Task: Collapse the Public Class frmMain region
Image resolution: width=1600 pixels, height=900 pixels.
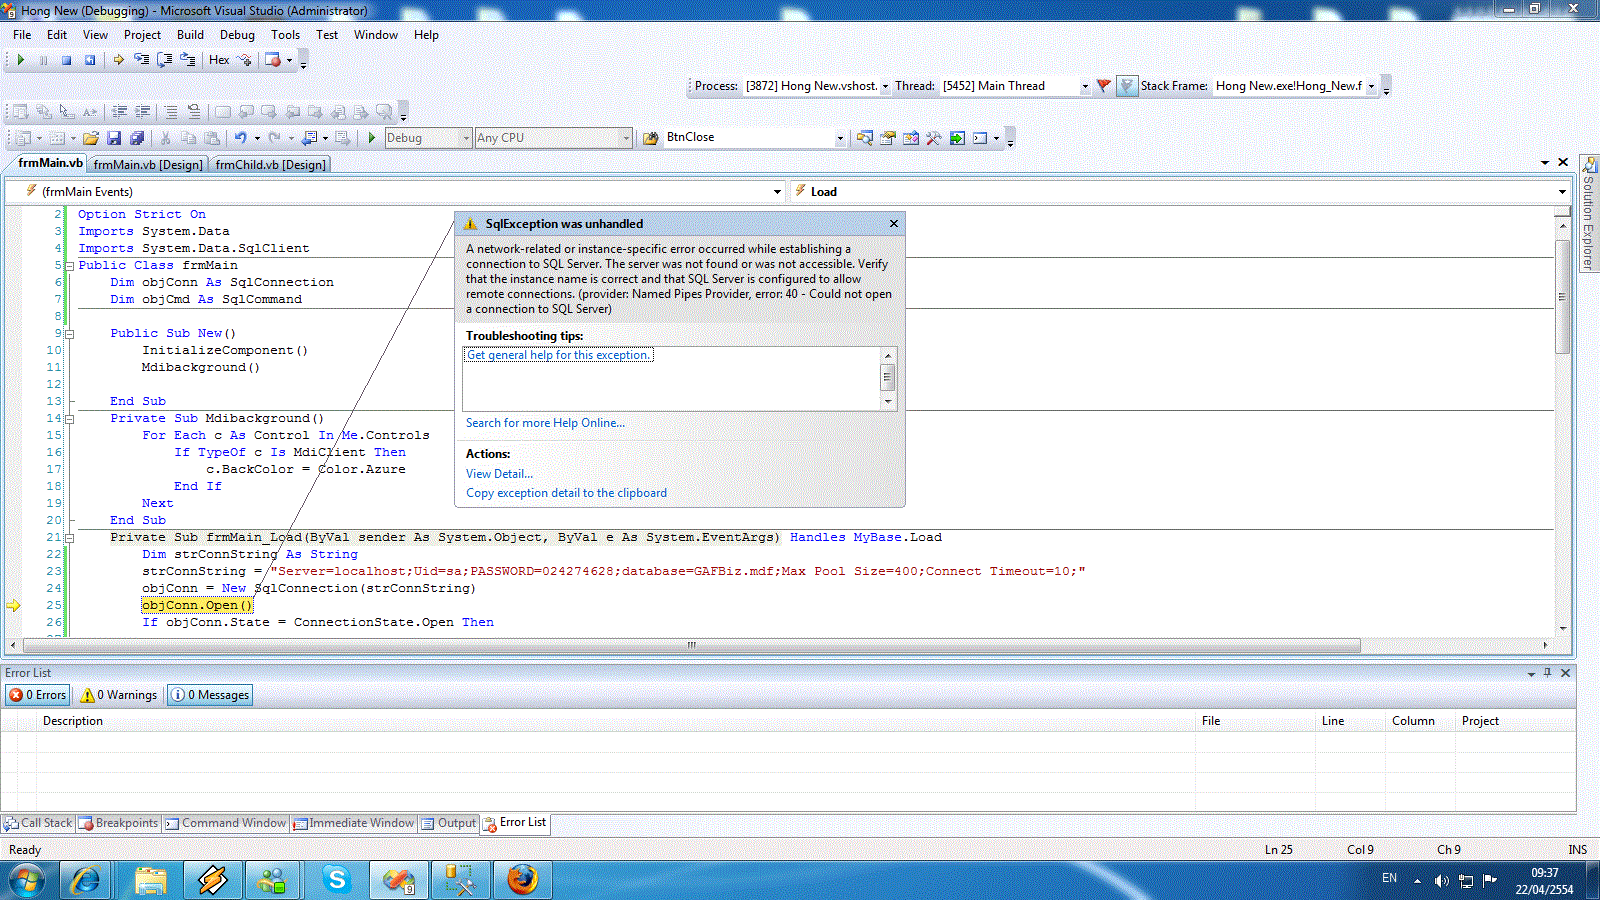Action: click(x=69, y=266)
